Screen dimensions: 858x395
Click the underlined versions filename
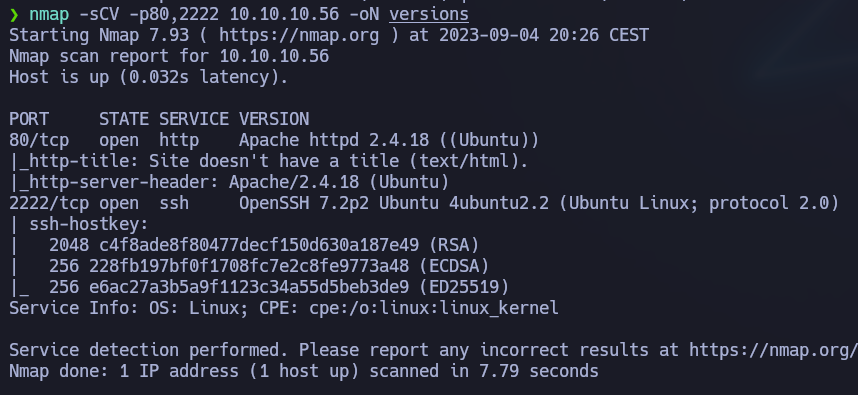click(429, 15)
